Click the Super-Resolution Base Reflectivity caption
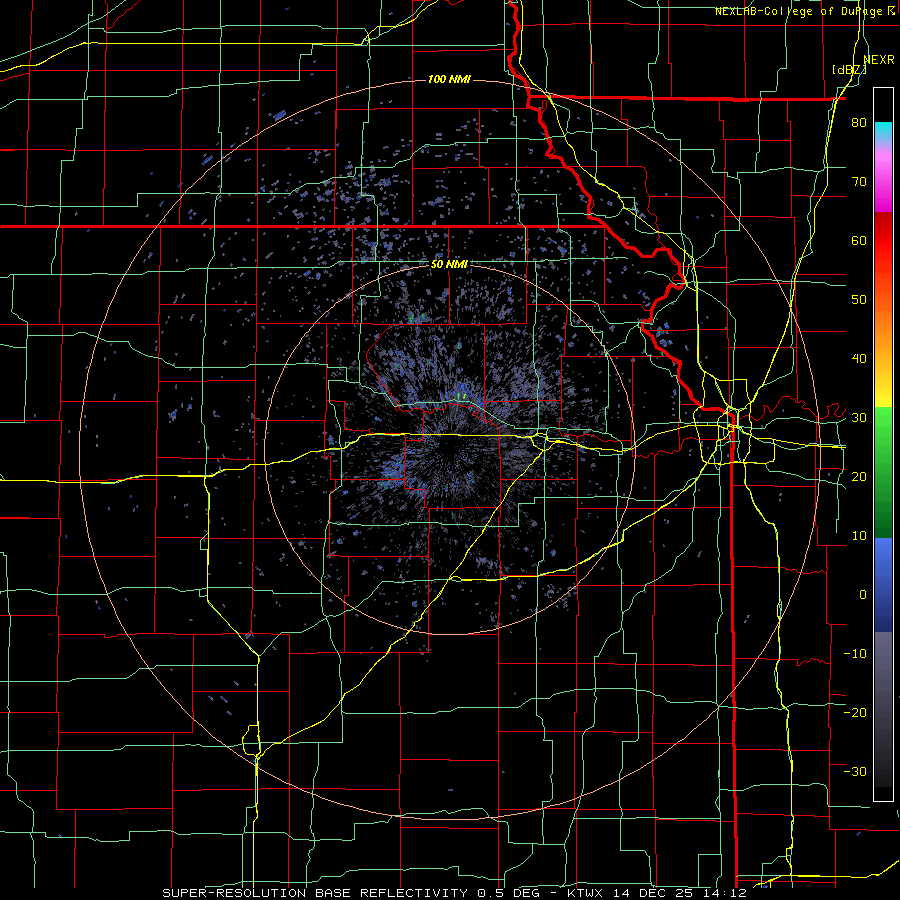Viewport: 900px width, 900px height. (315, 893)
